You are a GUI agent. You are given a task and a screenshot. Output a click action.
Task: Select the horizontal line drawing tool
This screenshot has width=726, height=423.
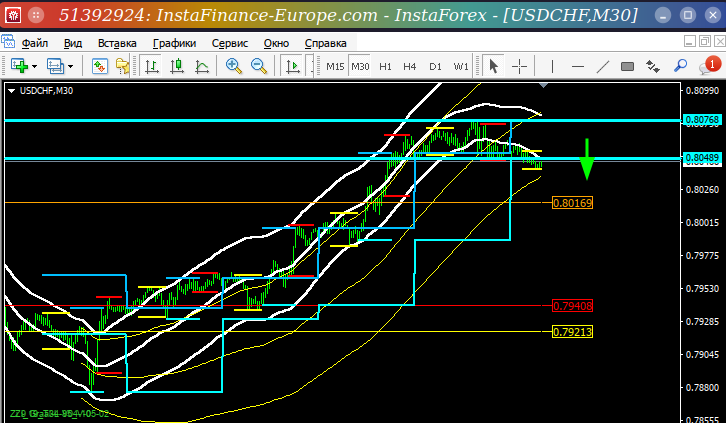point(578,67)
